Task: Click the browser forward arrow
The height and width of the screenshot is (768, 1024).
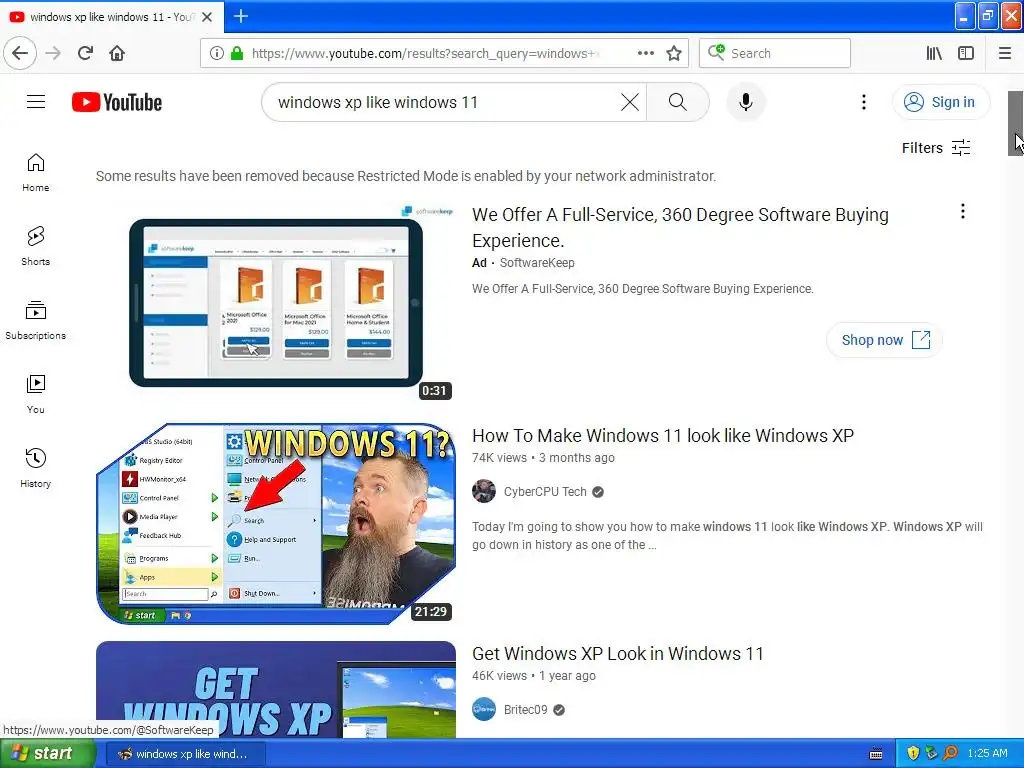Action: point(54,53)
